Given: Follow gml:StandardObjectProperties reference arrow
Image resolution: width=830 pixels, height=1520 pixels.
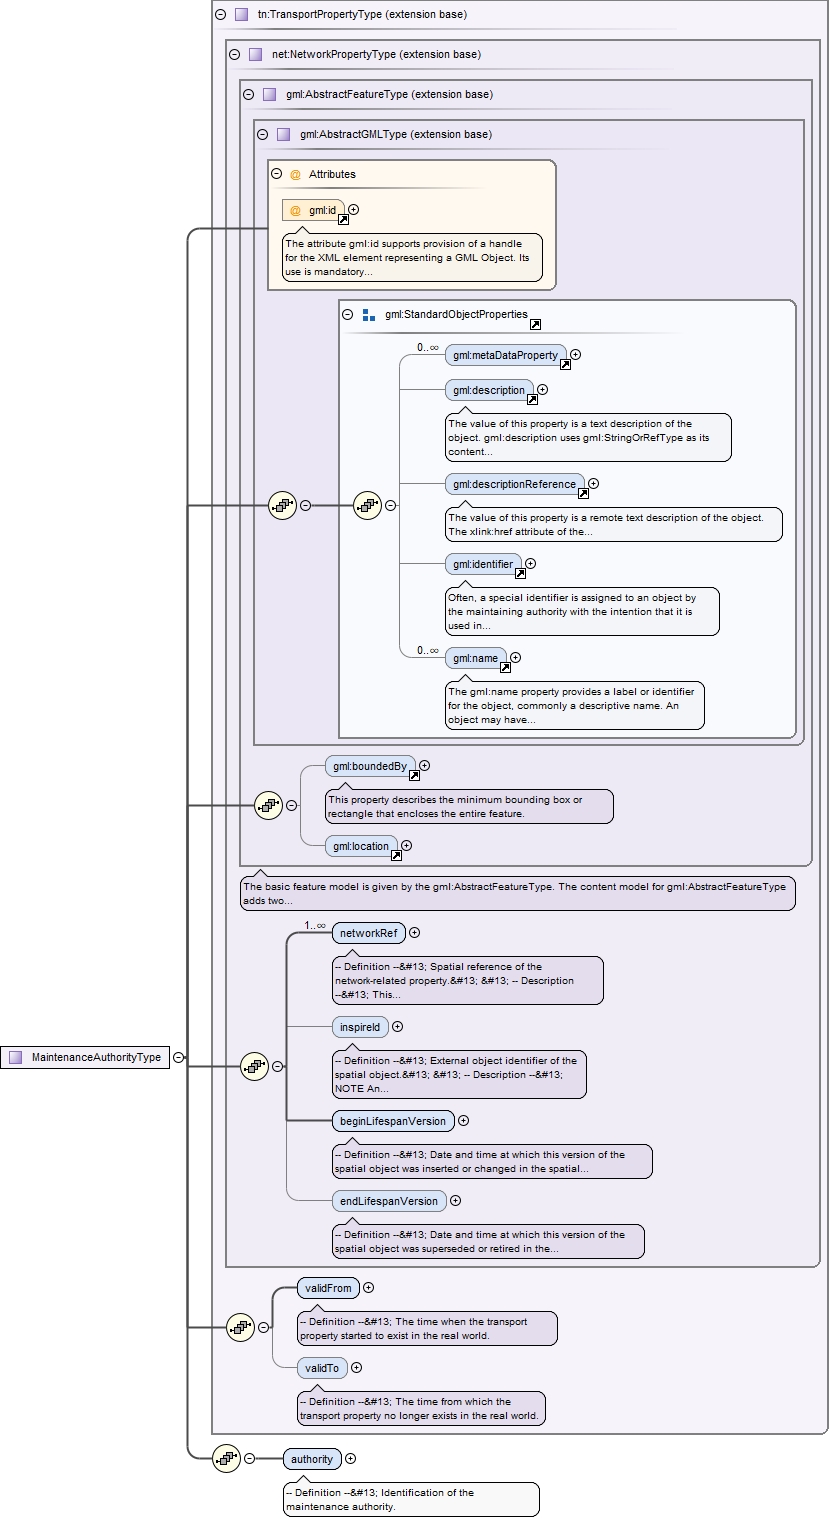Looking at the screenshot, I should click(x=535, y=324).
